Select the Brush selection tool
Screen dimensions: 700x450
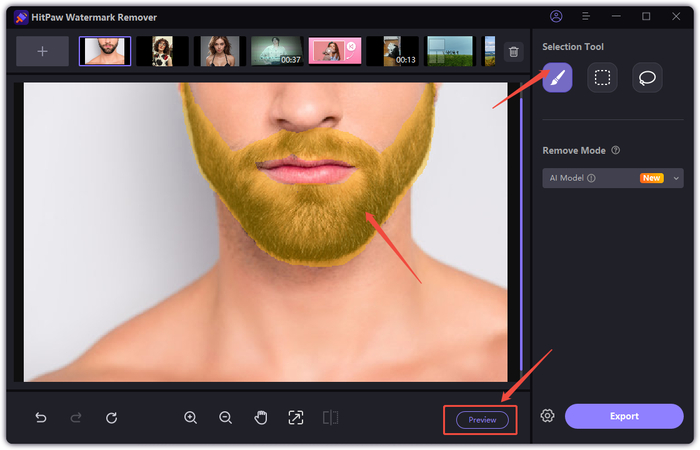pyautogui.click(x=557, y=78)
